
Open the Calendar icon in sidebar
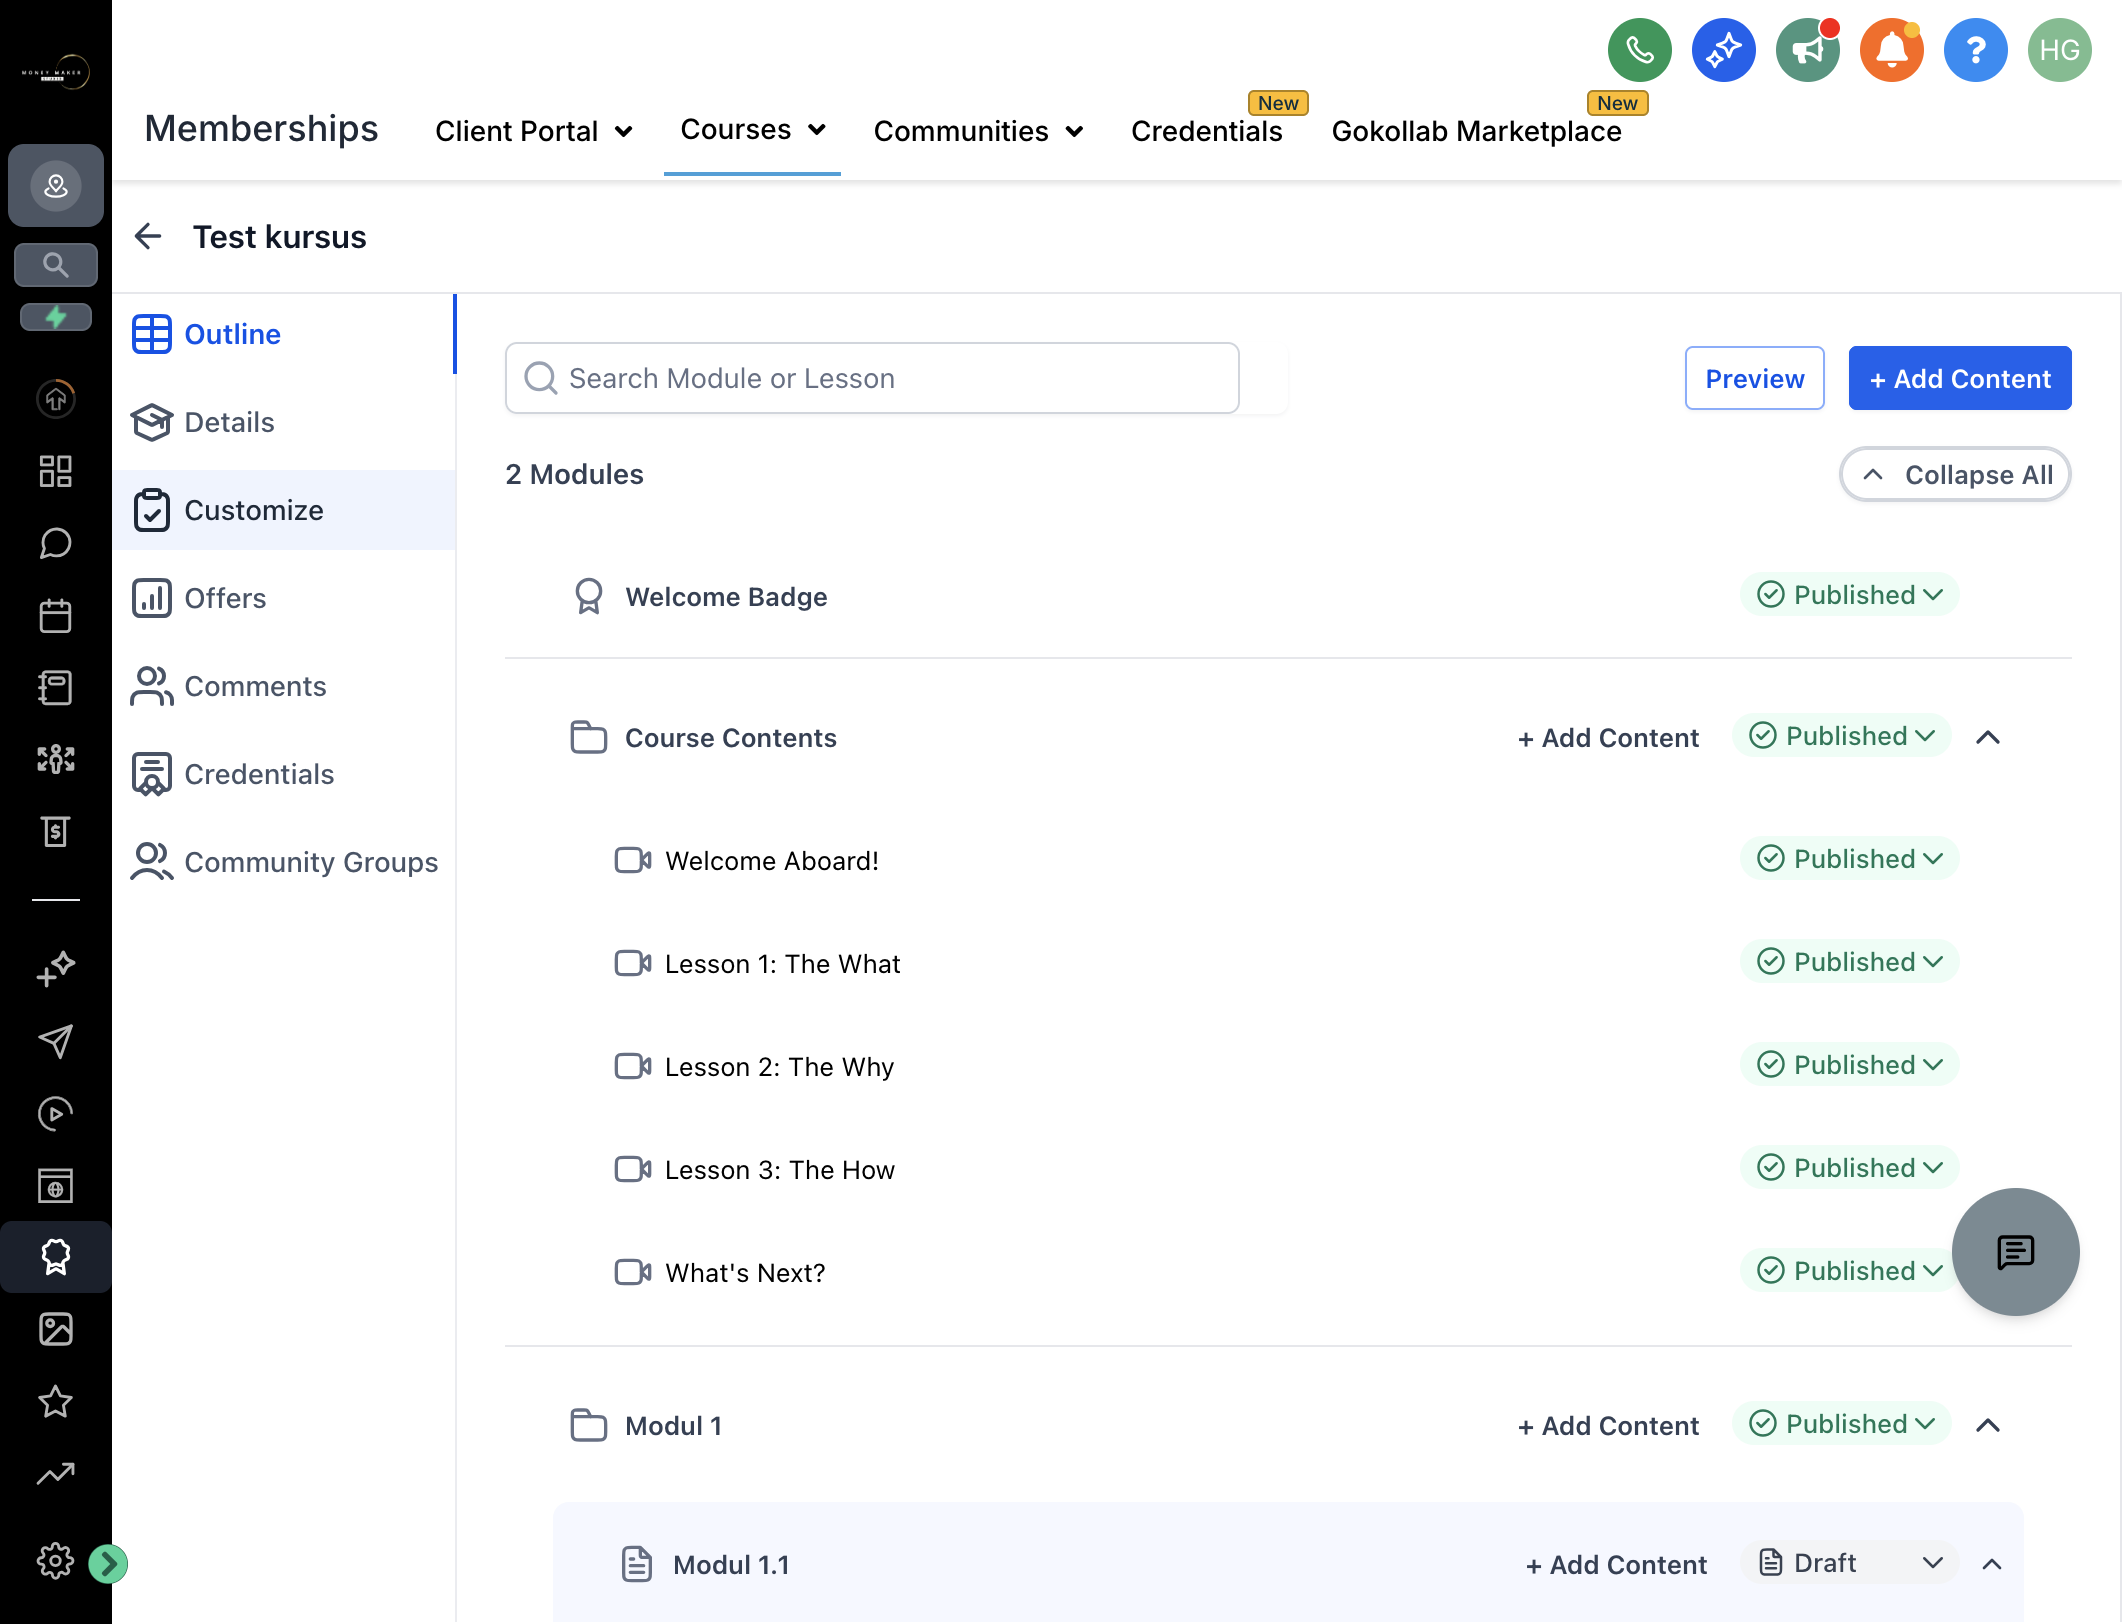click(56, 615)
